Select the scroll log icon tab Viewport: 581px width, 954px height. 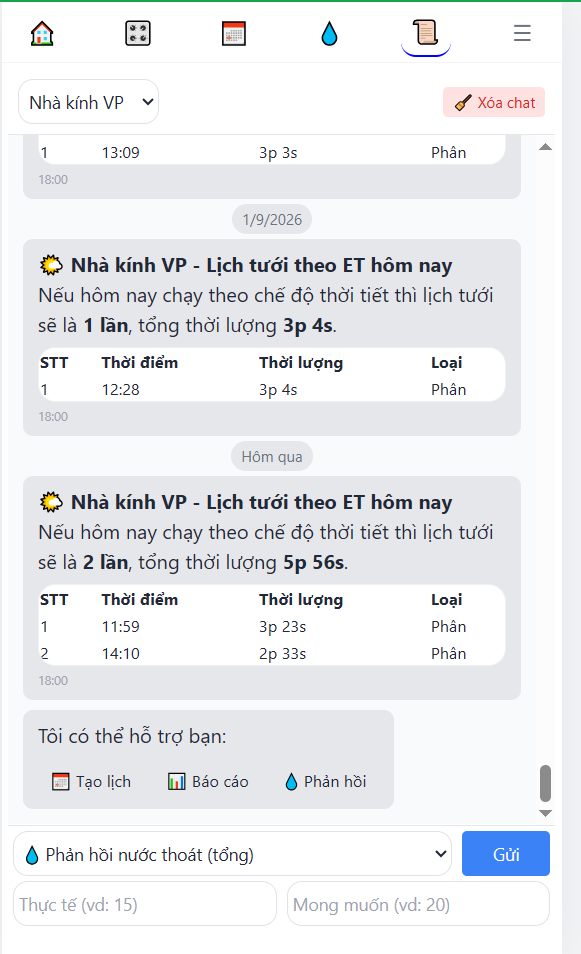(426, 33)
